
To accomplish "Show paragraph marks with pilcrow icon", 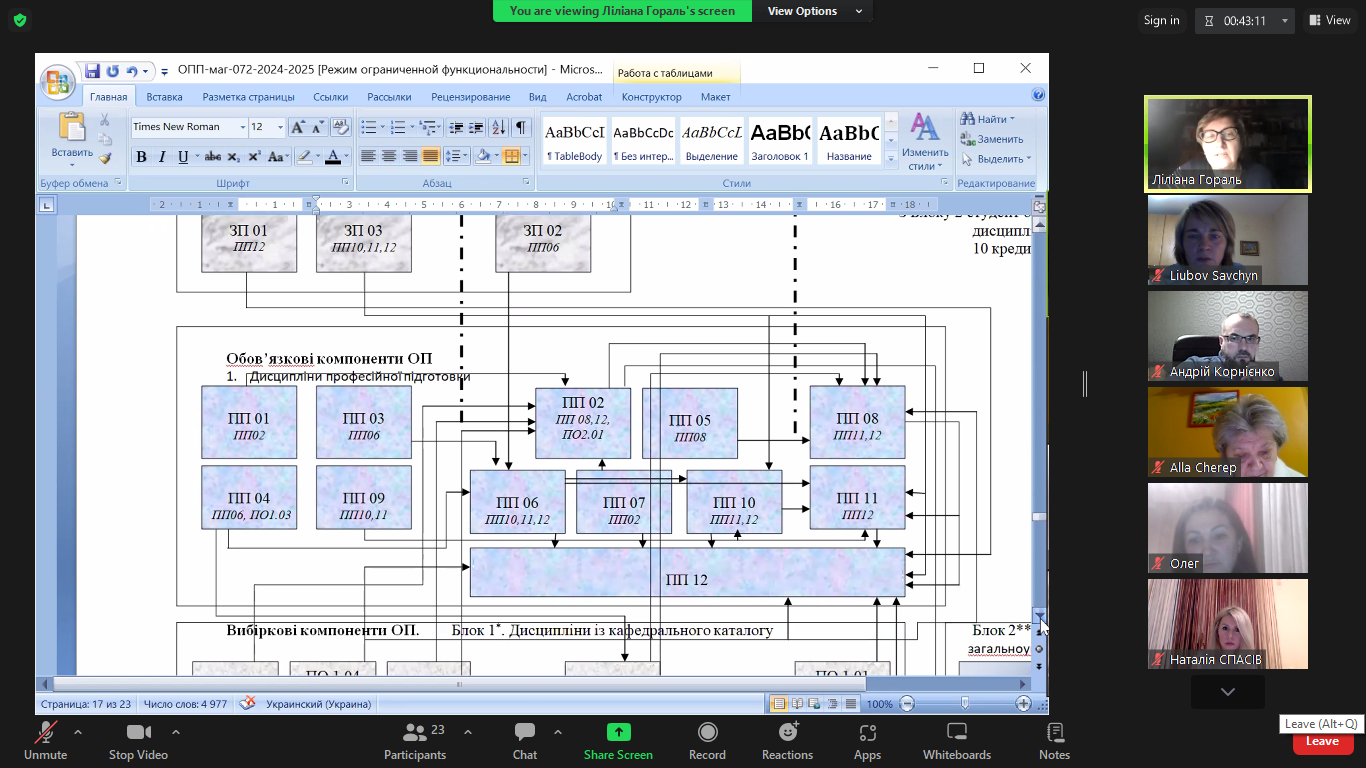I will (x=521, y=127).
